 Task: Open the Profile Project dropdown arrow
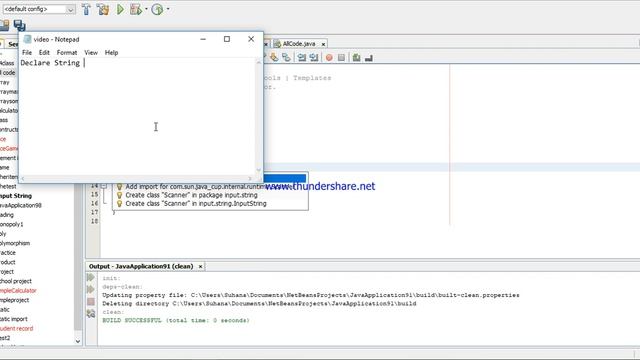tap(168, 9)
